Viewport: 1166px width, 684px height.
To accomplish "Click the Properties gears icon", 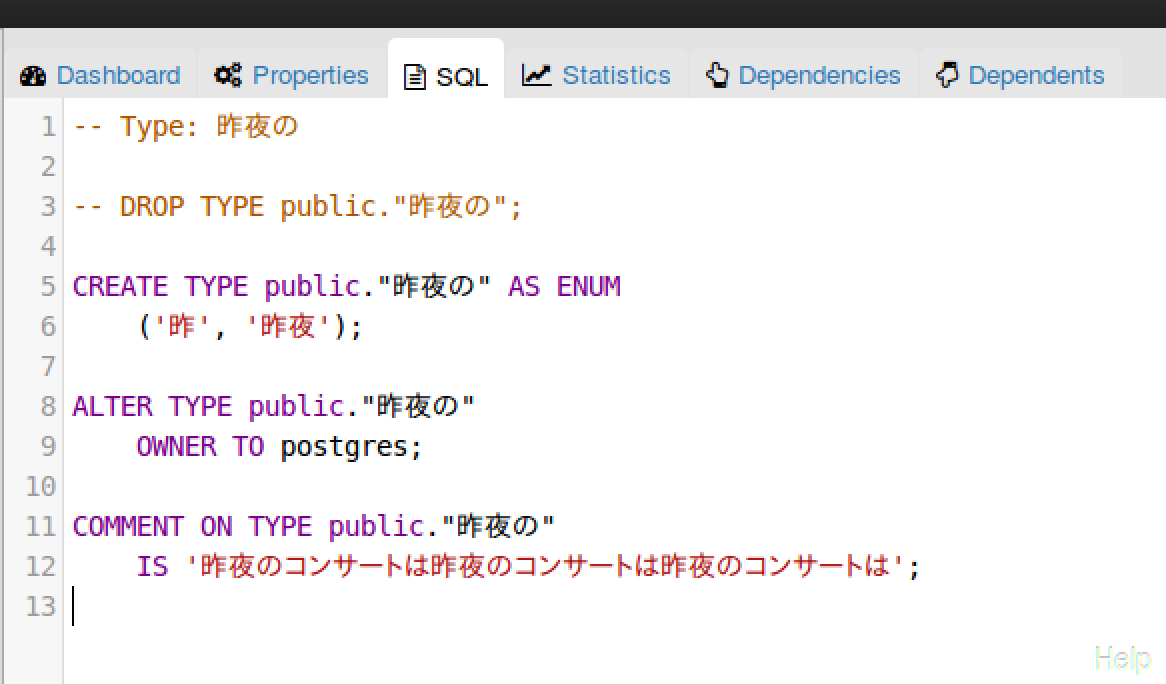I will pyautogui.click(x=228, y=76).
